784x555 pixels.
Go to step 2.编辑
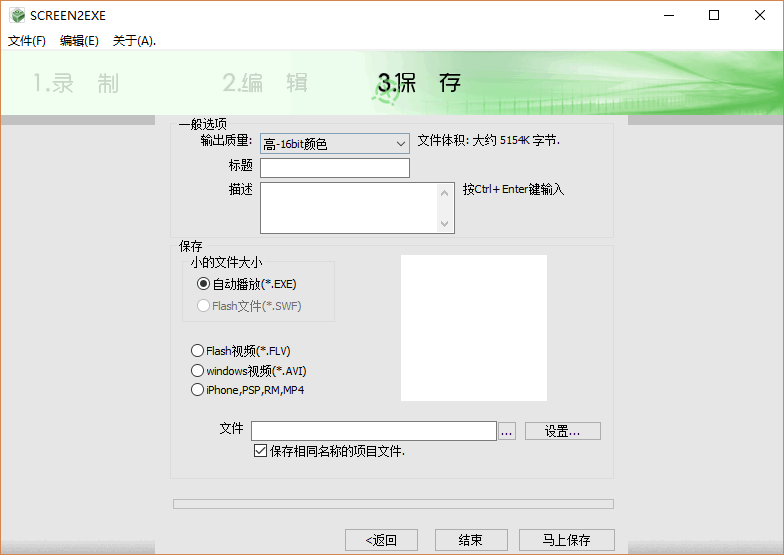(x=265, y=83)
